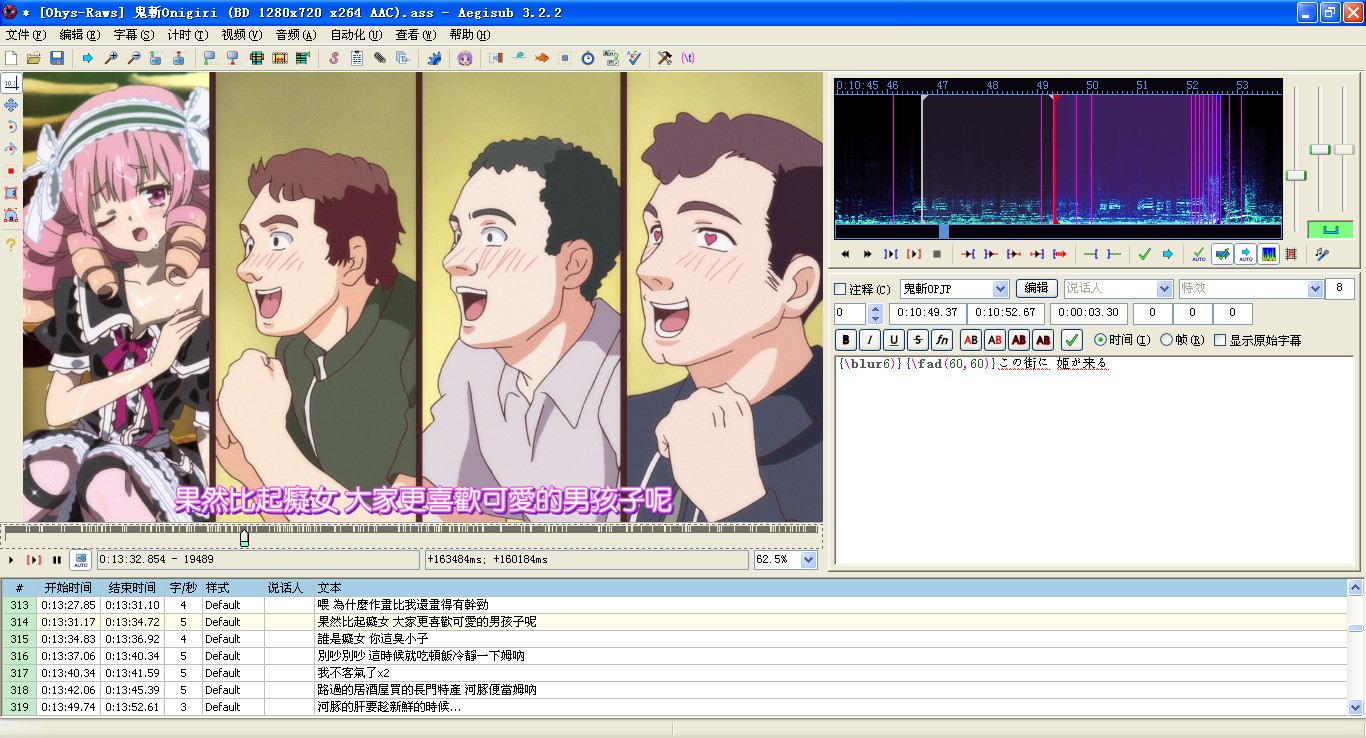
Task: Select the Drag subtitles visual tool
Action: 11,105
